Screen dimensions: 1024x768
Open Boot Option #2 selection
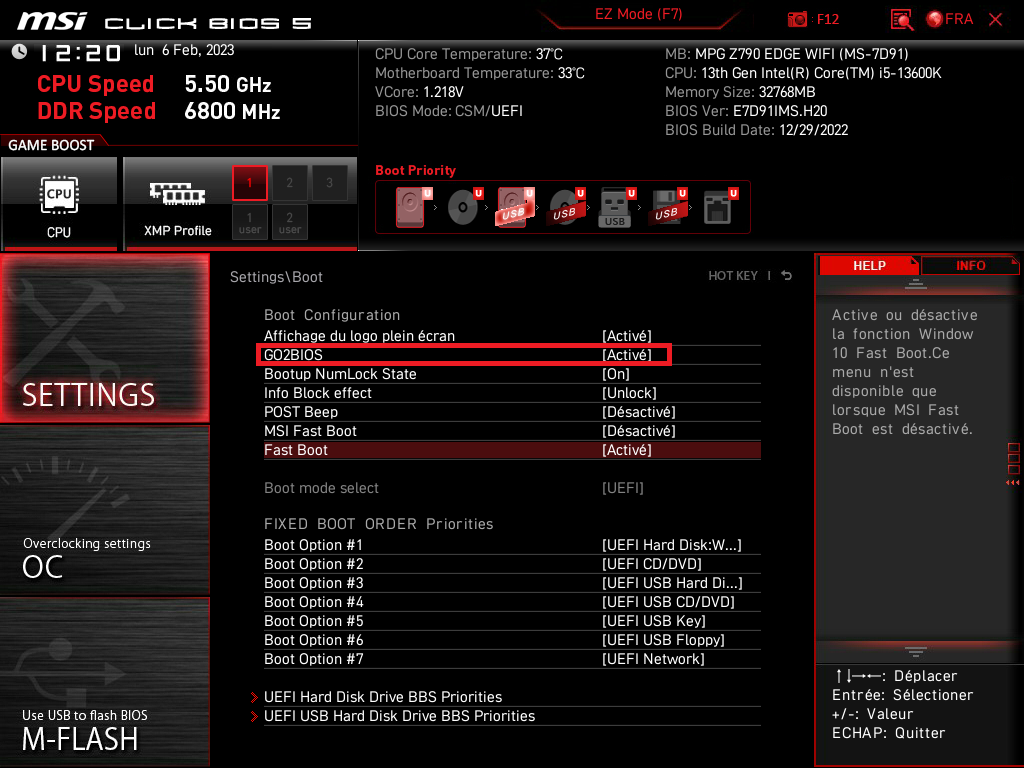512,564
